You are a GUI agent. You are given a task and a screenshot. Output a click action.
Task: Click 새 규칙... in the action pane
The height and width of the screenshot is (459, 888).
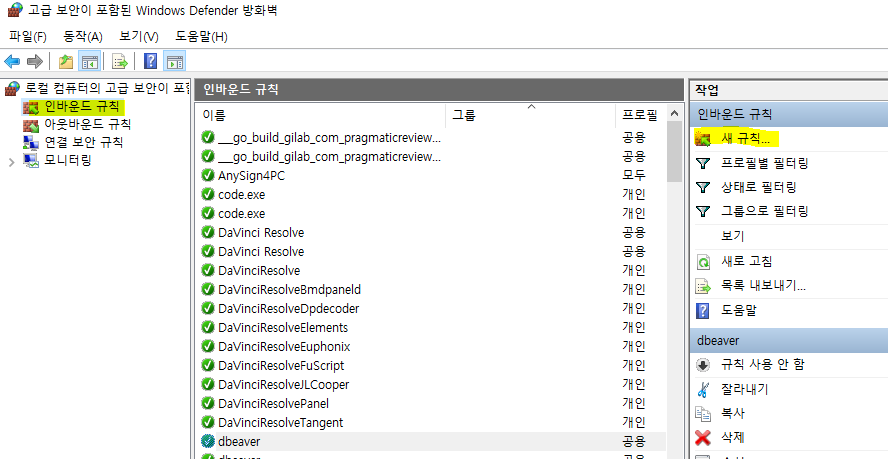(x=745, y=138)
